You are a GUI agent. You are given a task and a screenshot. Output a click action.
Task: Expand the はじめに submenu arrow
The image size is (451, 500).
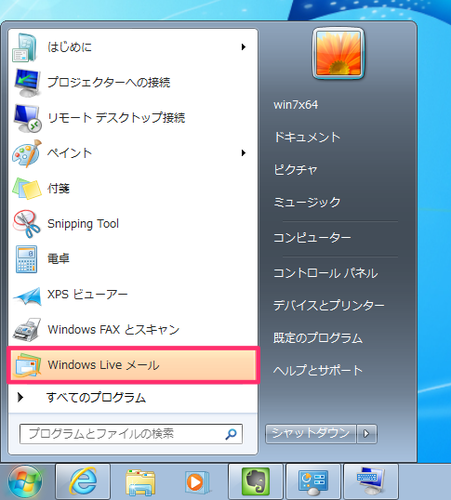[x=244, y=47]
